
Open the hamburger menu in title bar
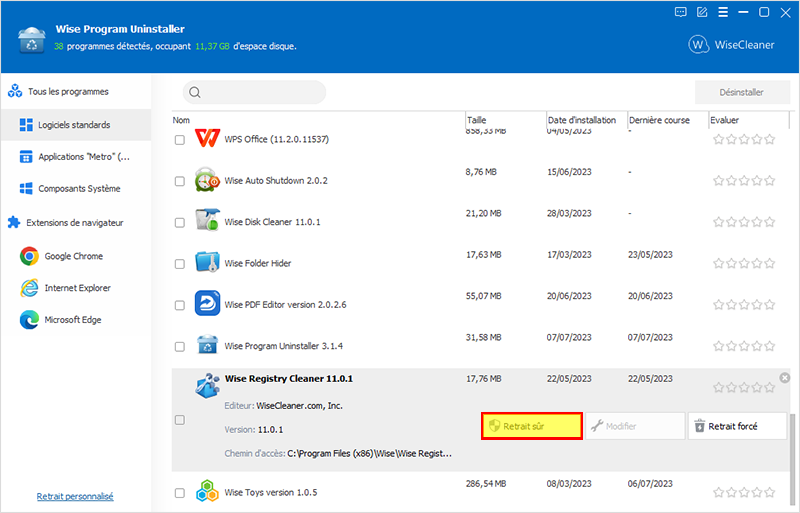pyautogui.click(x=723, y=12)
